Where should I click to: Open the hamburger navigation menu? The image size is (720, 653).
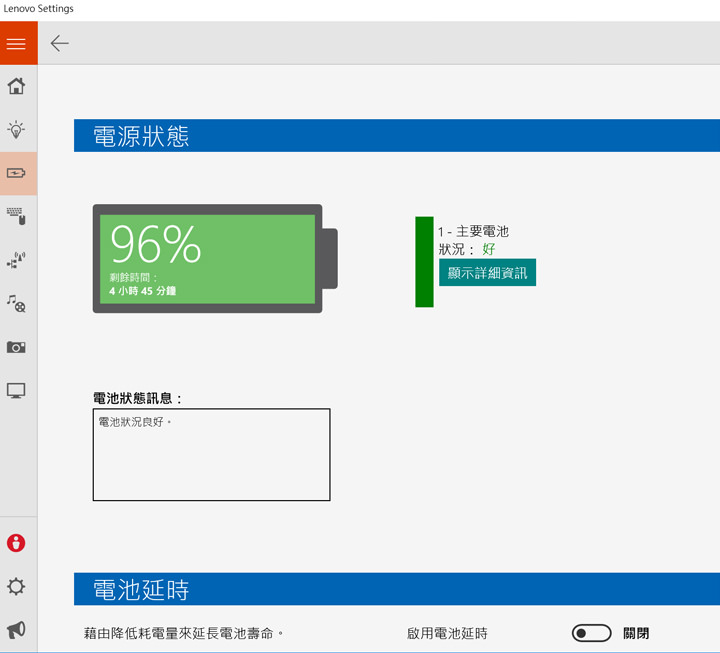pyautogui.click(x=17, y=43)
